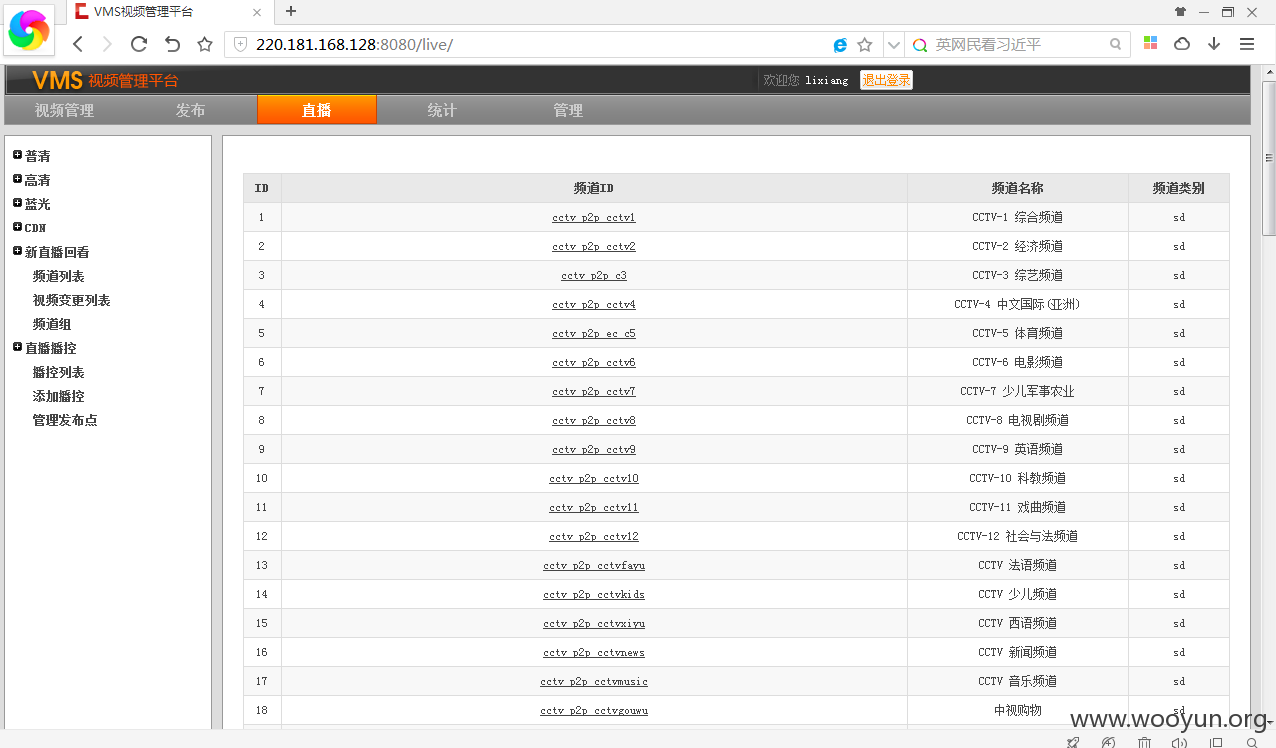Open the cctv_p2p_cctvnews channel link
This screenshot has height=748, width=1276.
tap(594, 652)
